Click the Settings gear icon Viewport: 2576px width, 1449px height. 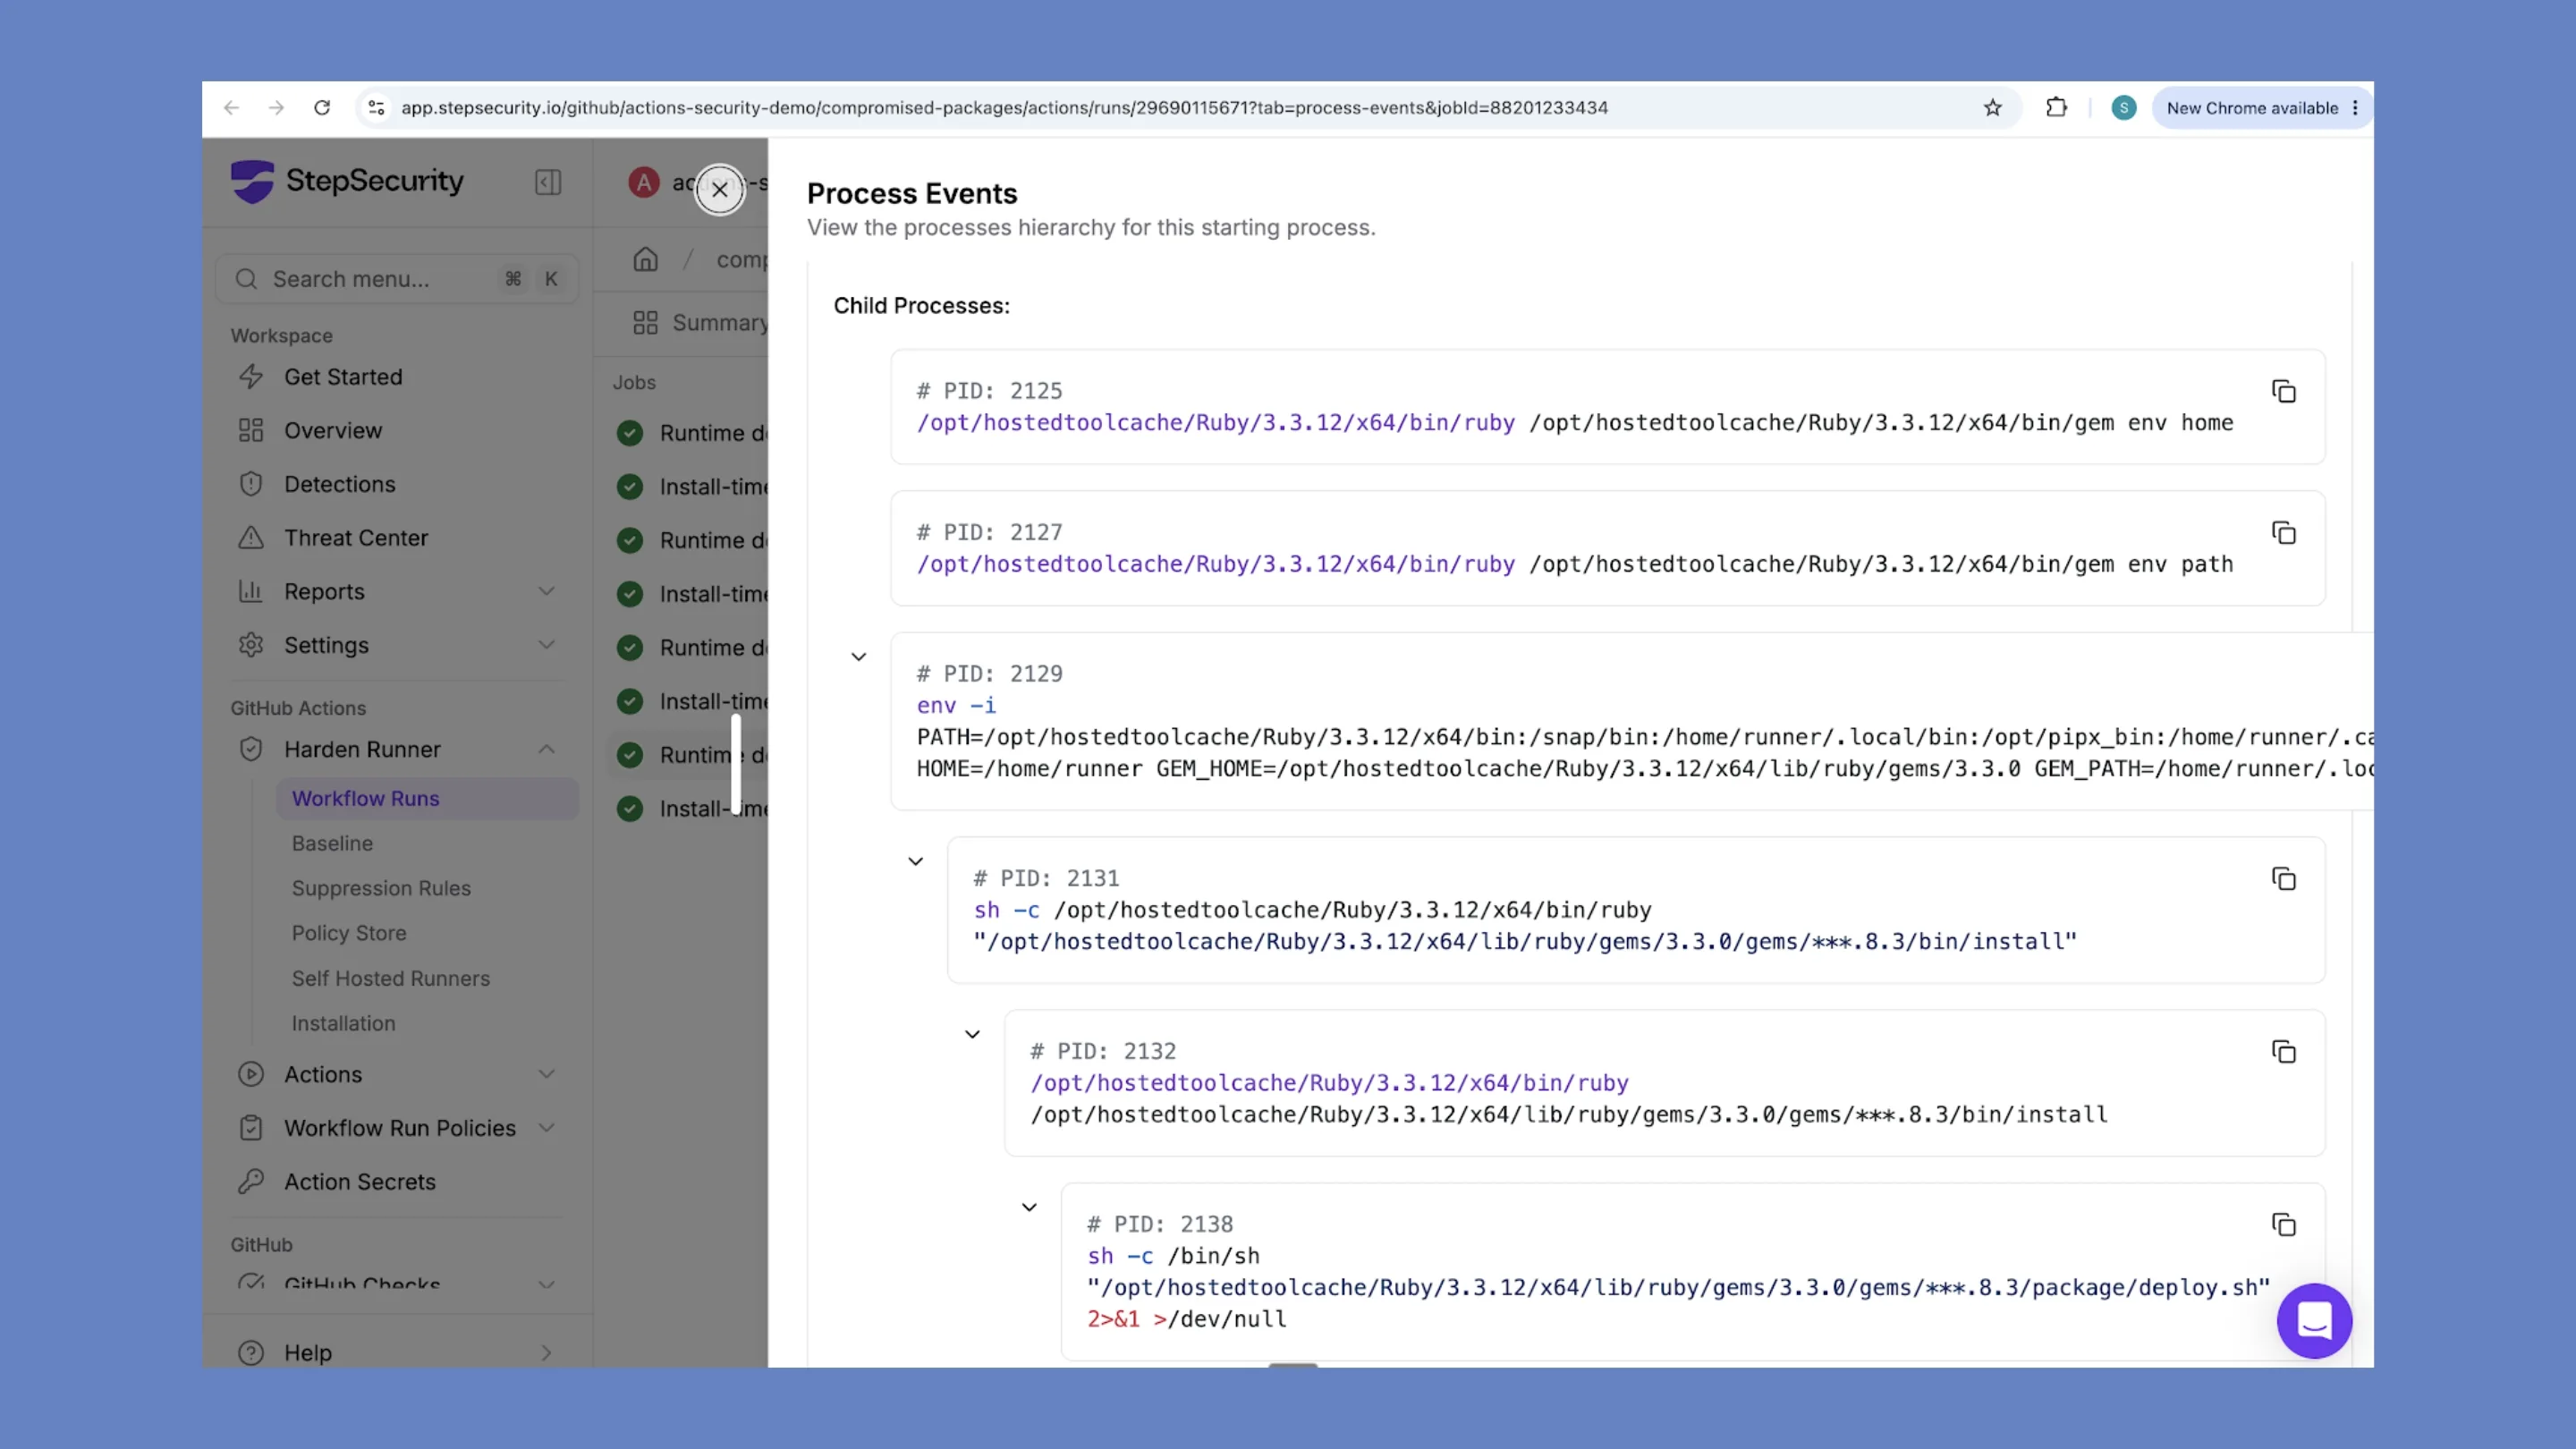pos(251,646)
